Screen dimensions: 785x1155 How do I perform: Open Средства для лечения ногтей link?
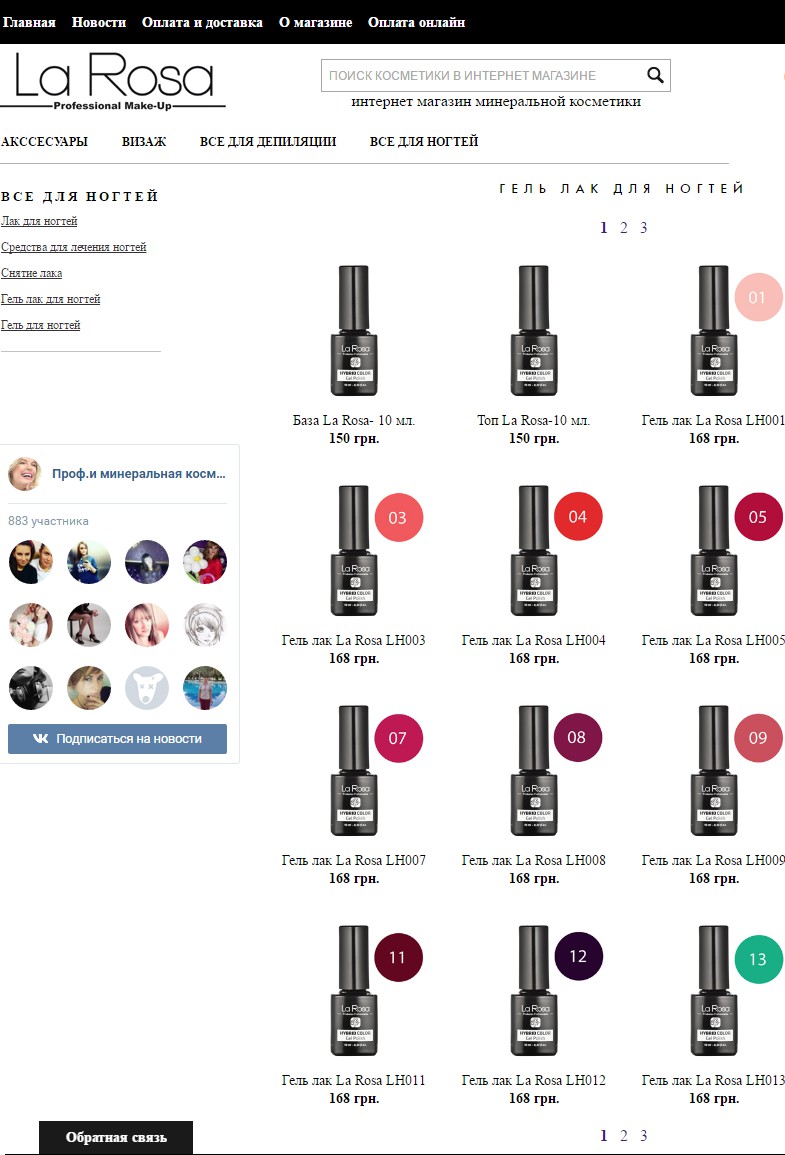[x=74, y=247]
